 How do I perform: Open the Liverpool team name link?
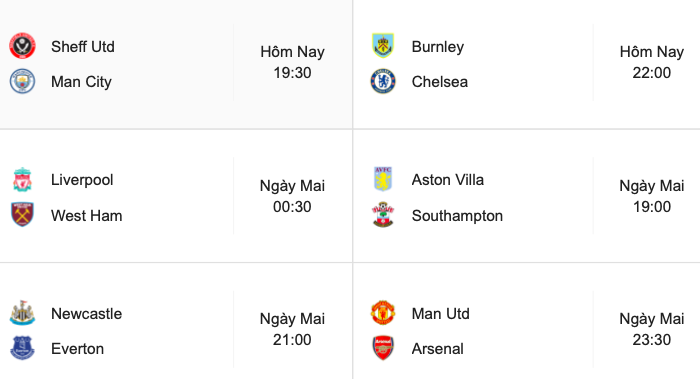(x=82, y=180)
